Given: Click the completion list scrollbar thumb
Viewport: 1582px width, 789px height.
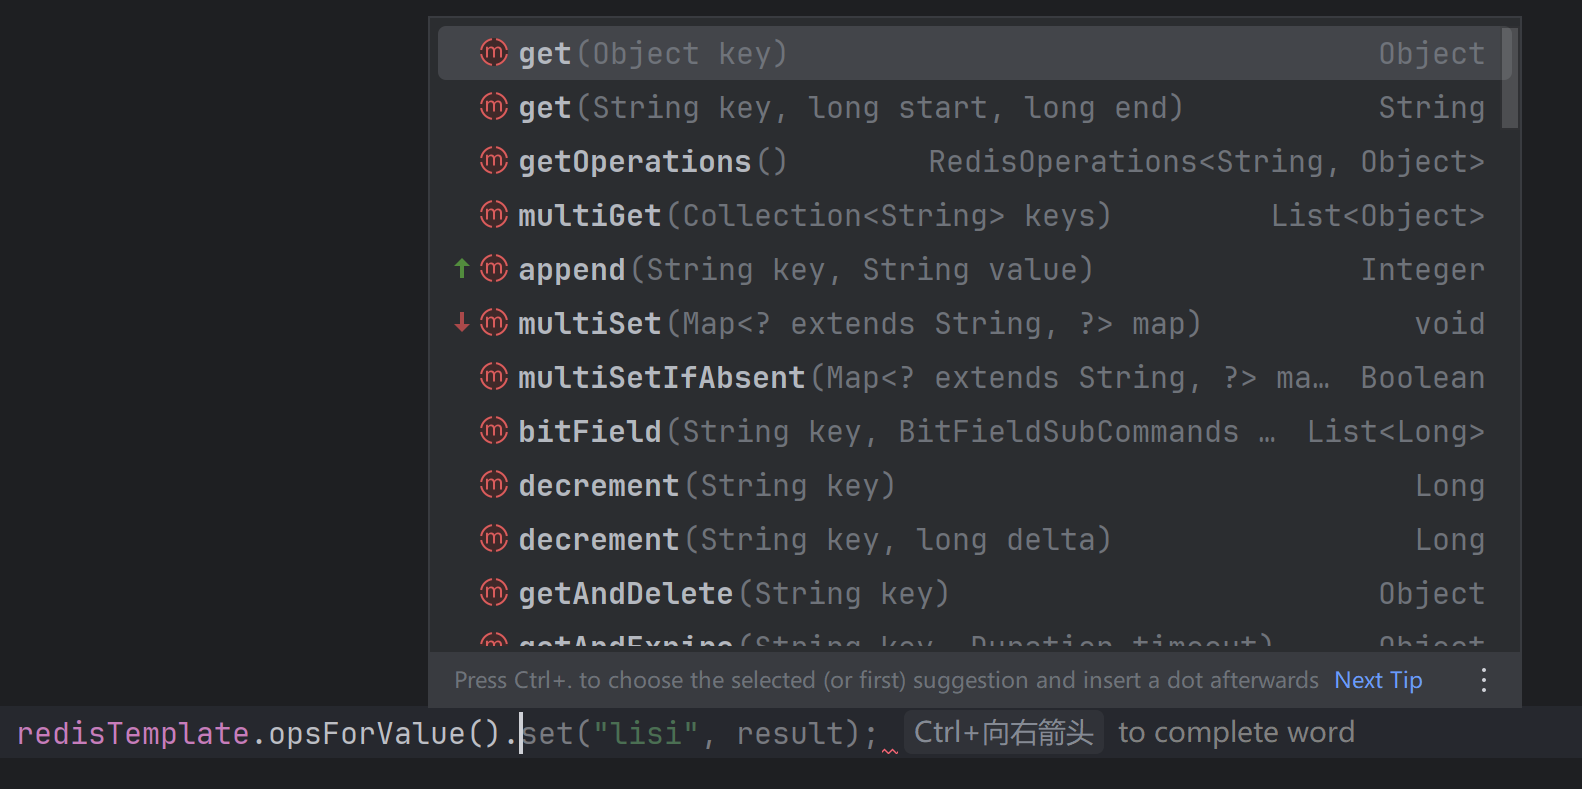Looking at the screenshot, I should click(x=1510, y=78).
